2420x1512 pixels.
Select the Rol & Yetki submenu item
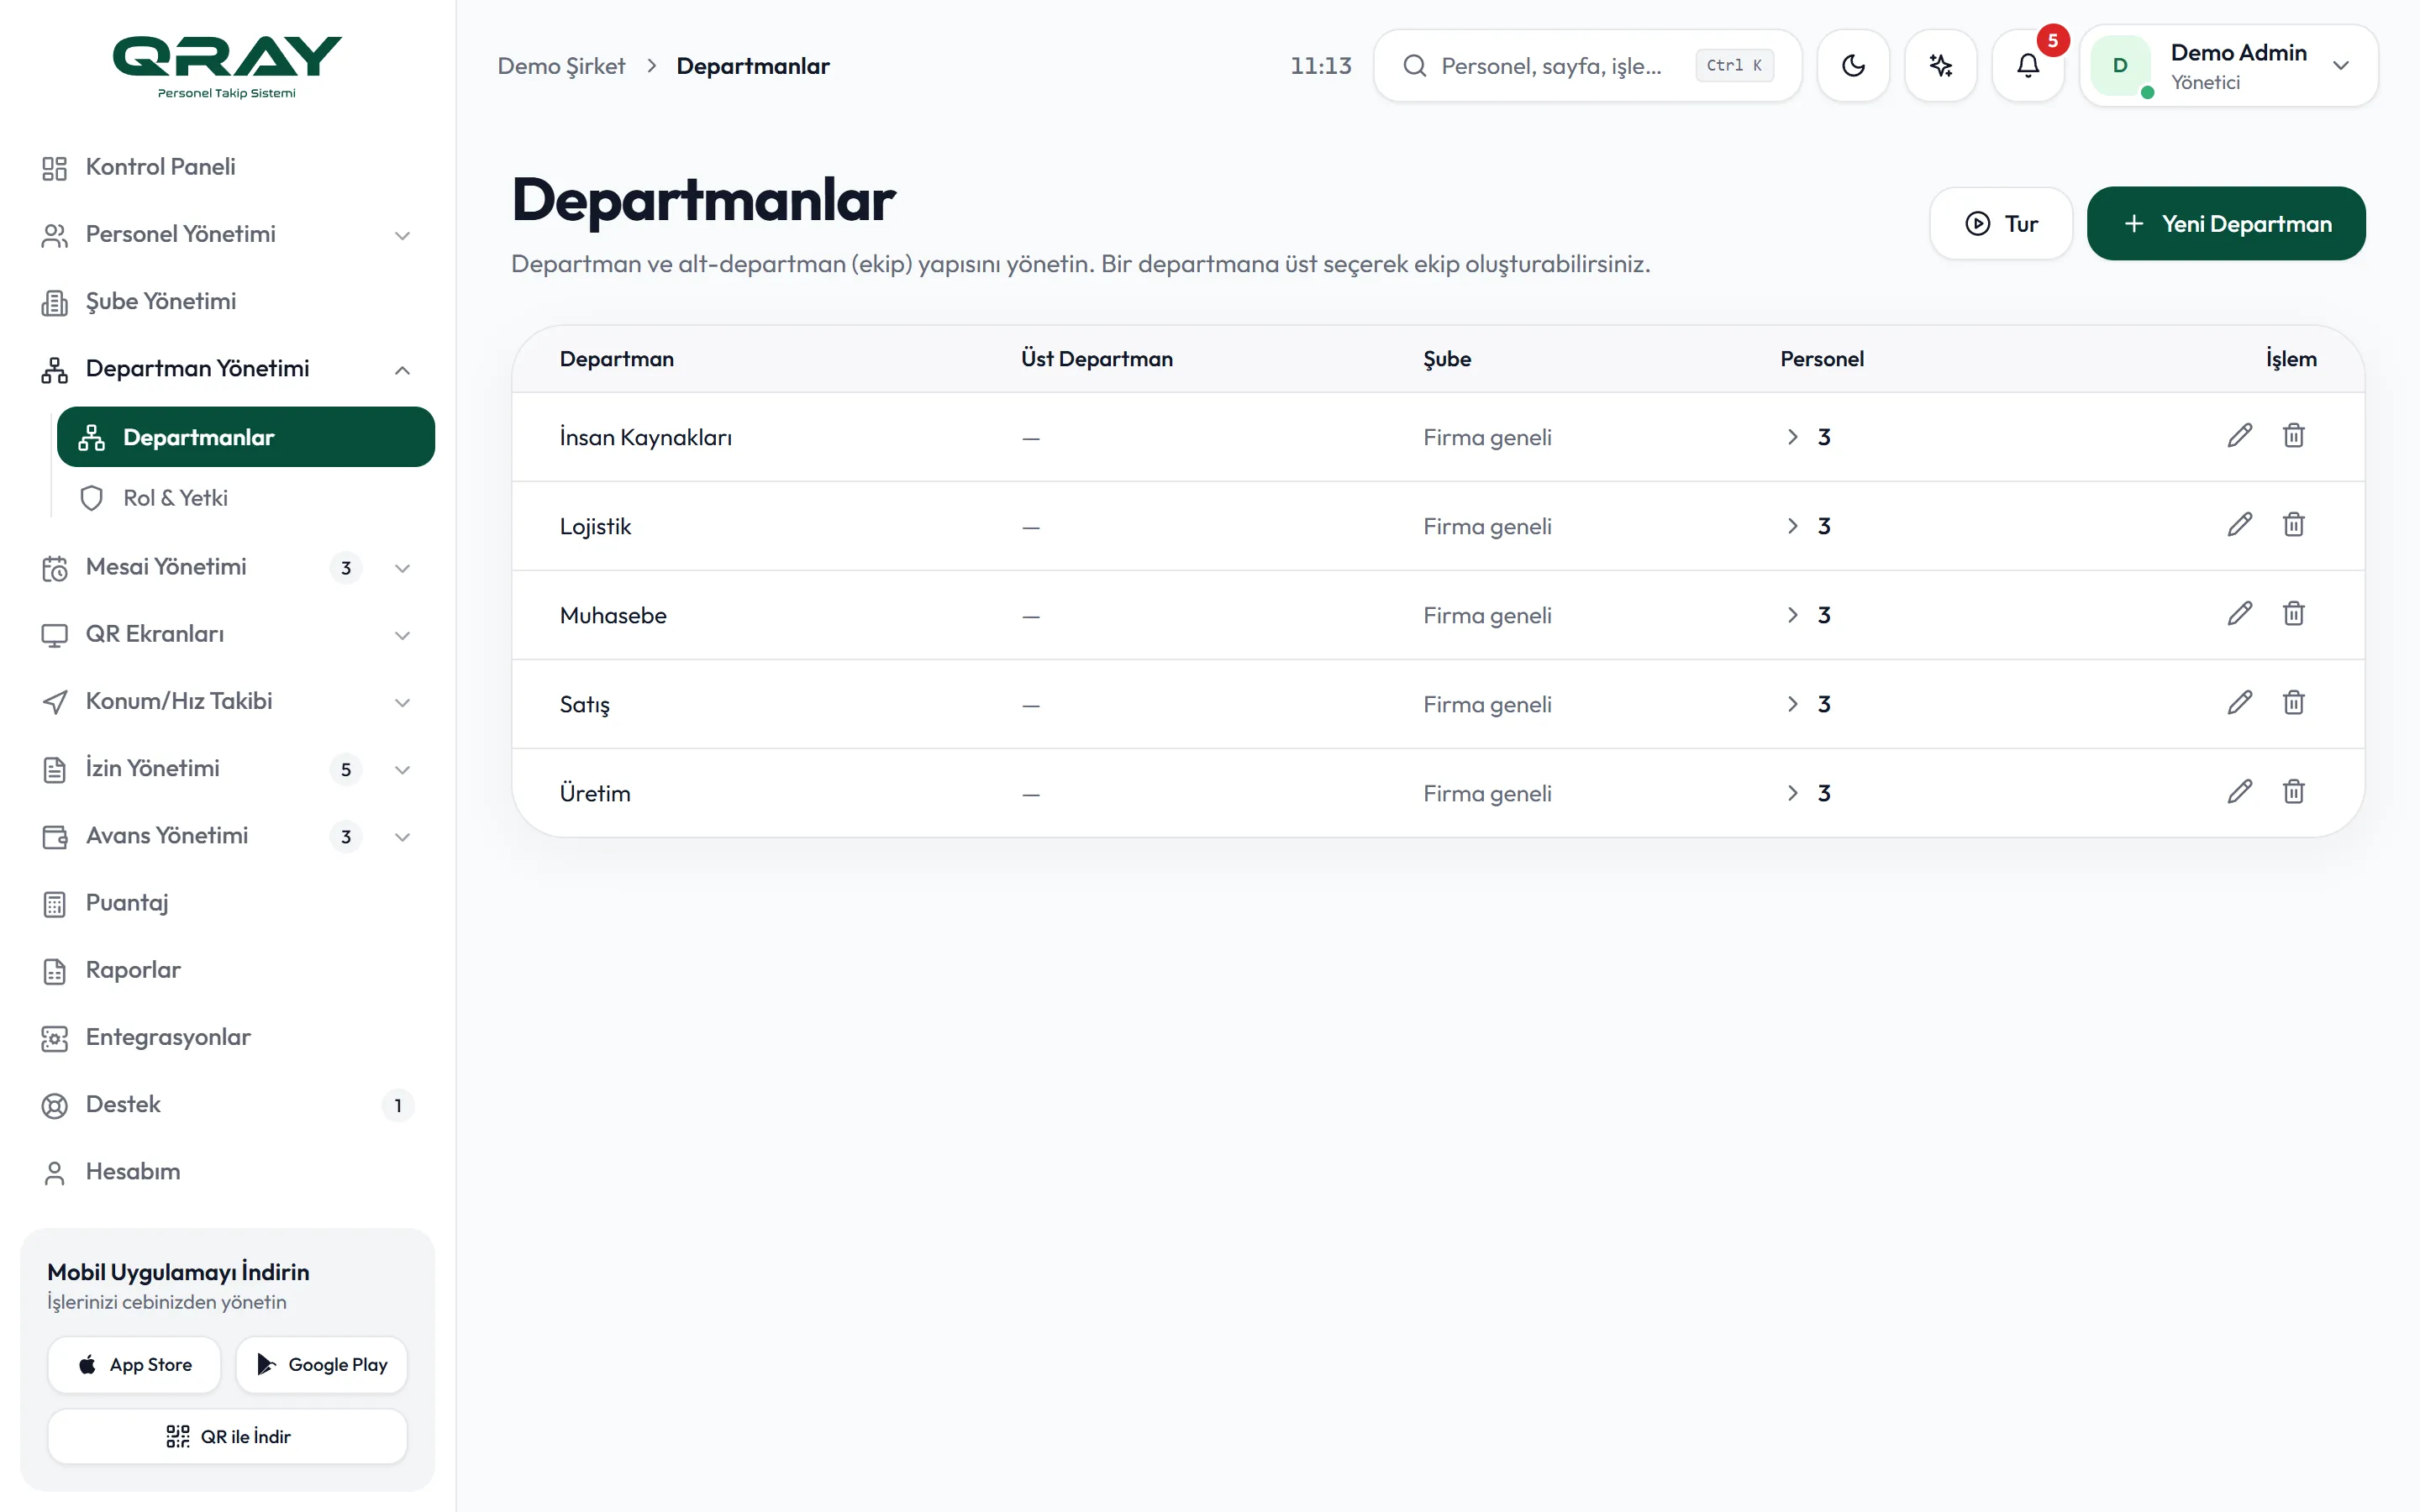(245, 498)
